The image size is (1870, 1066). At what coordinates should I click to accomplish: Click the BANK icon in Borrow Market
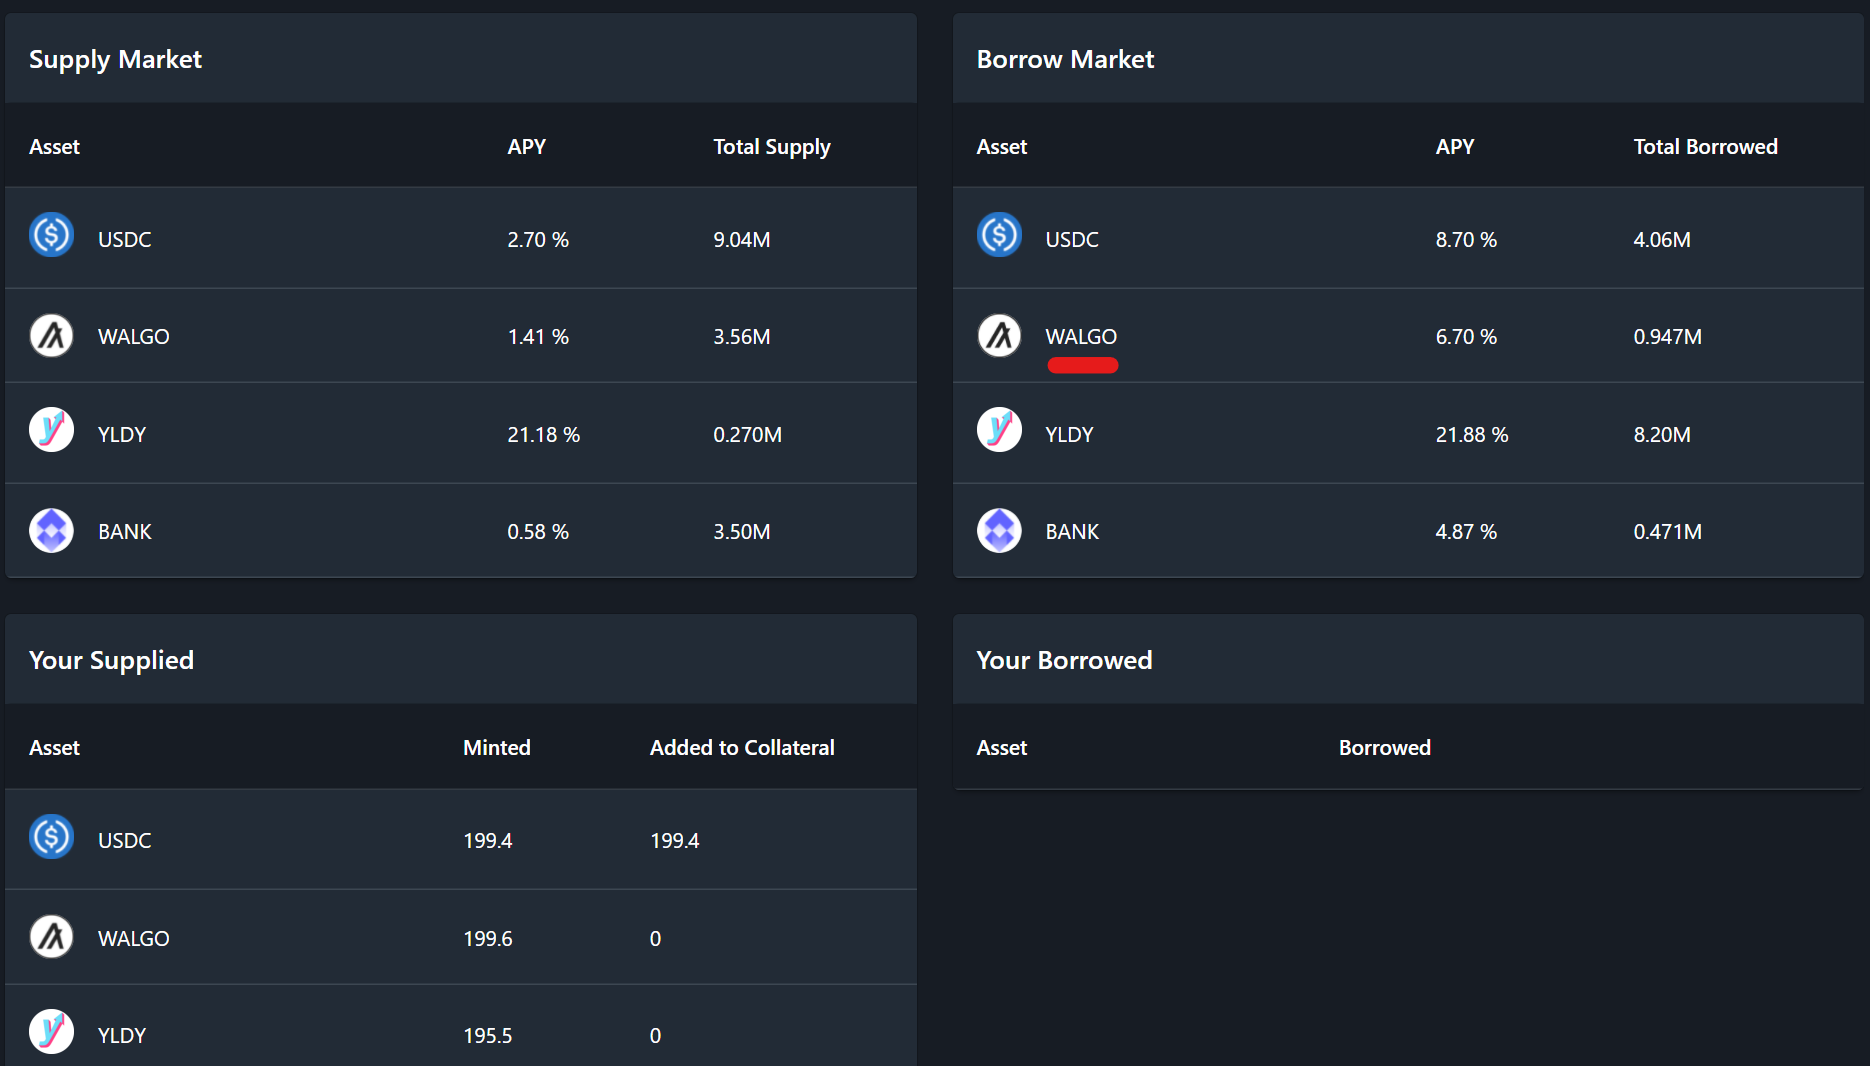point(999,530)
